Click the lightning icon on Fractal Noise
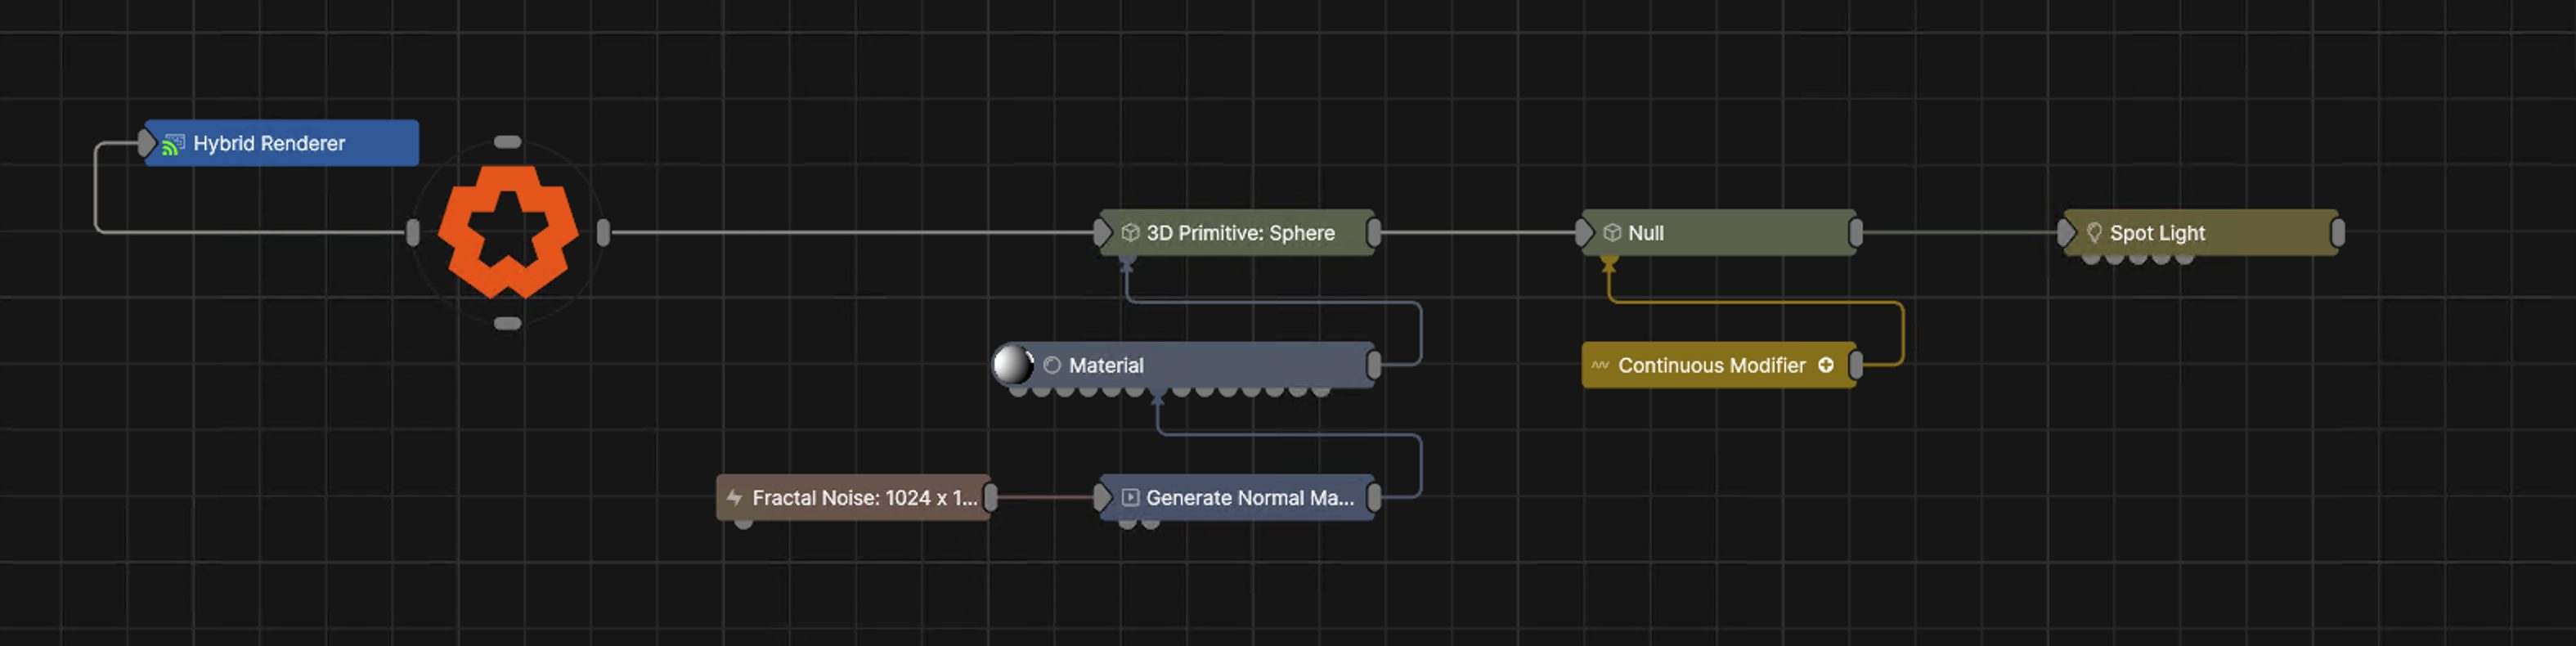Image resolution: width=2576 pixels, height=646 pixels. [x=734, y=498]
